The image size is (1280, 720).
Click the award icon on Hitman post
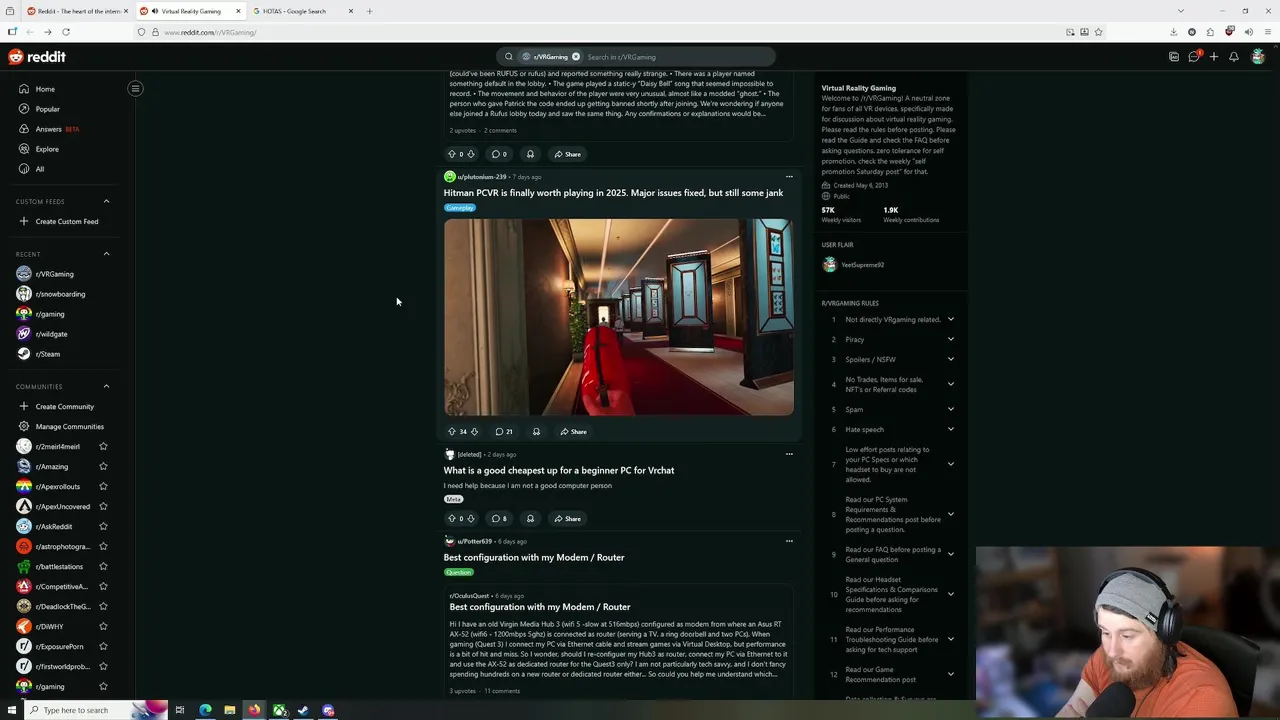tap(536, 432)
